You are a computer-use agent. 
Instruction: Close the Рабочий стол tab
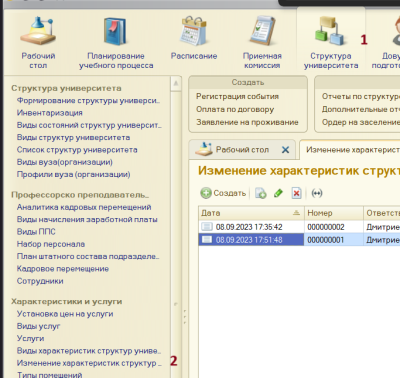285,150
